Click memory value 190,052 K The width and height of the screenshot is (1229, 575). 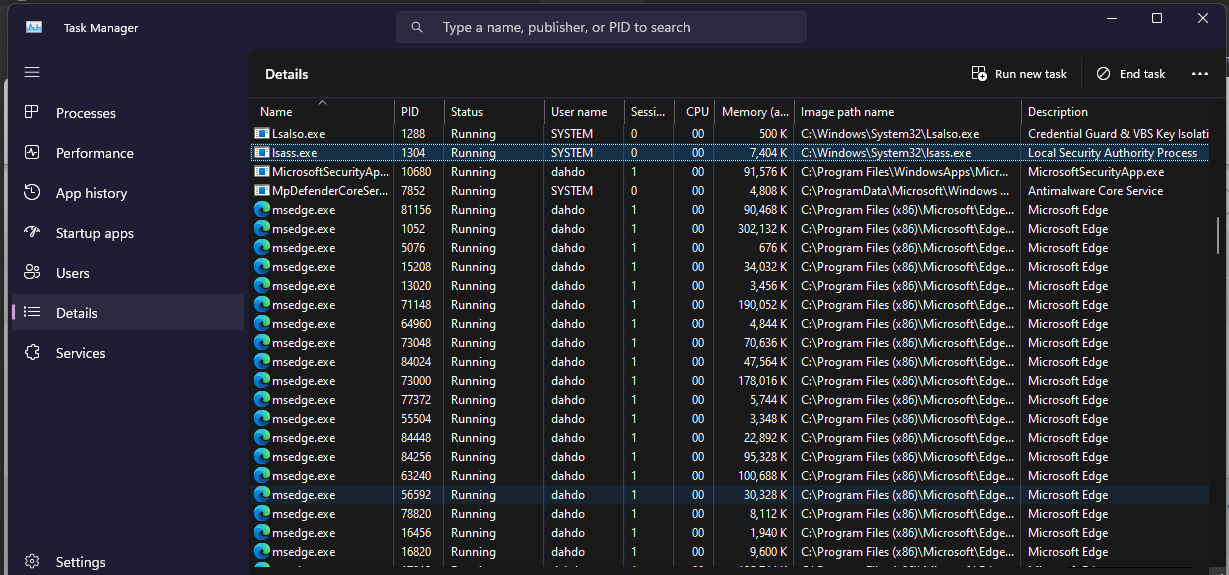pos(761,305)
